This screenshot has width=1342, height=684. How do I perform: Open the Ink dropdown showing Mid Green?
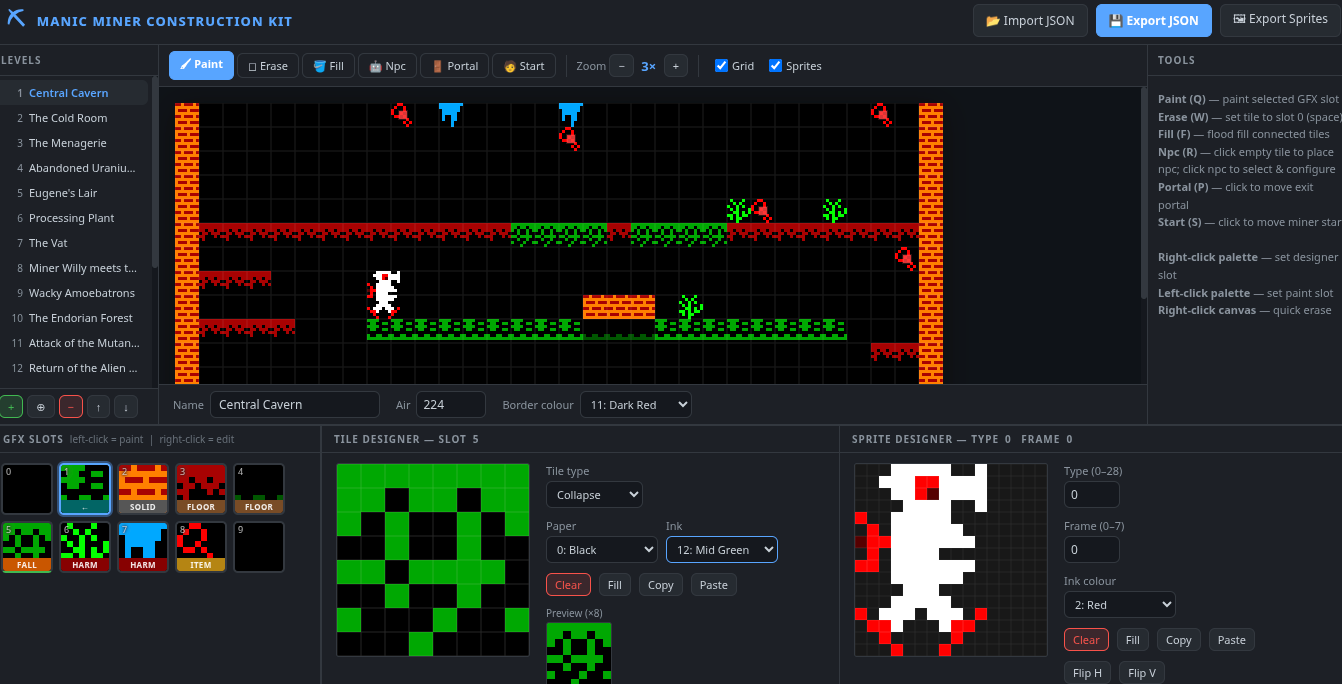point(722,550)
